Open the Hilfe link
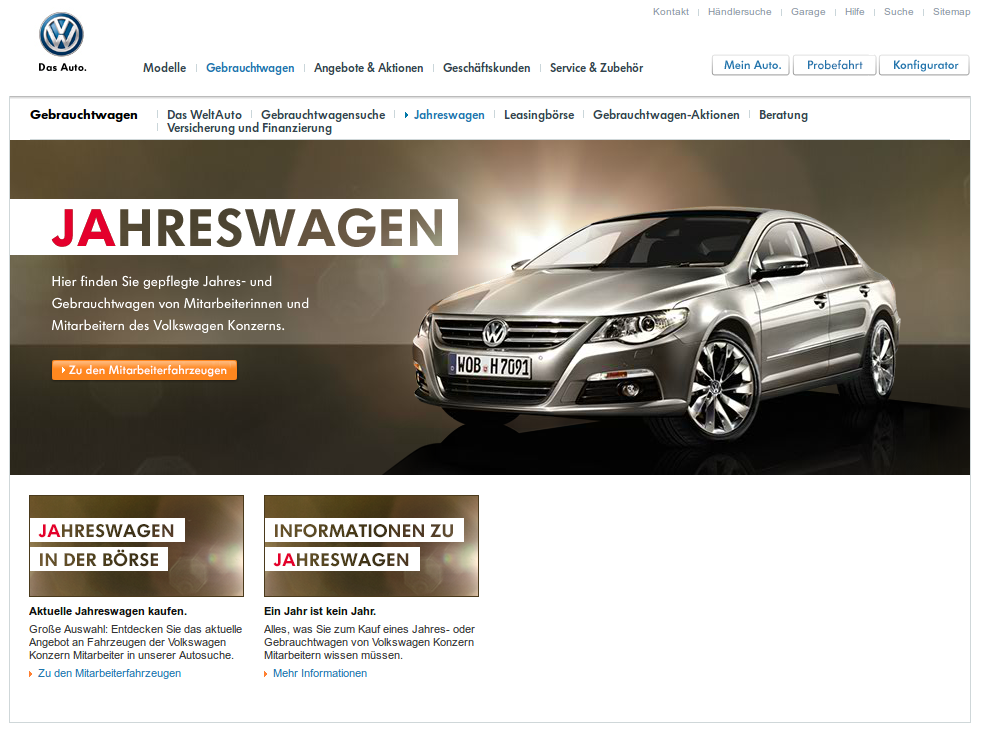This screenshot has height=735, width=981. 855,12
